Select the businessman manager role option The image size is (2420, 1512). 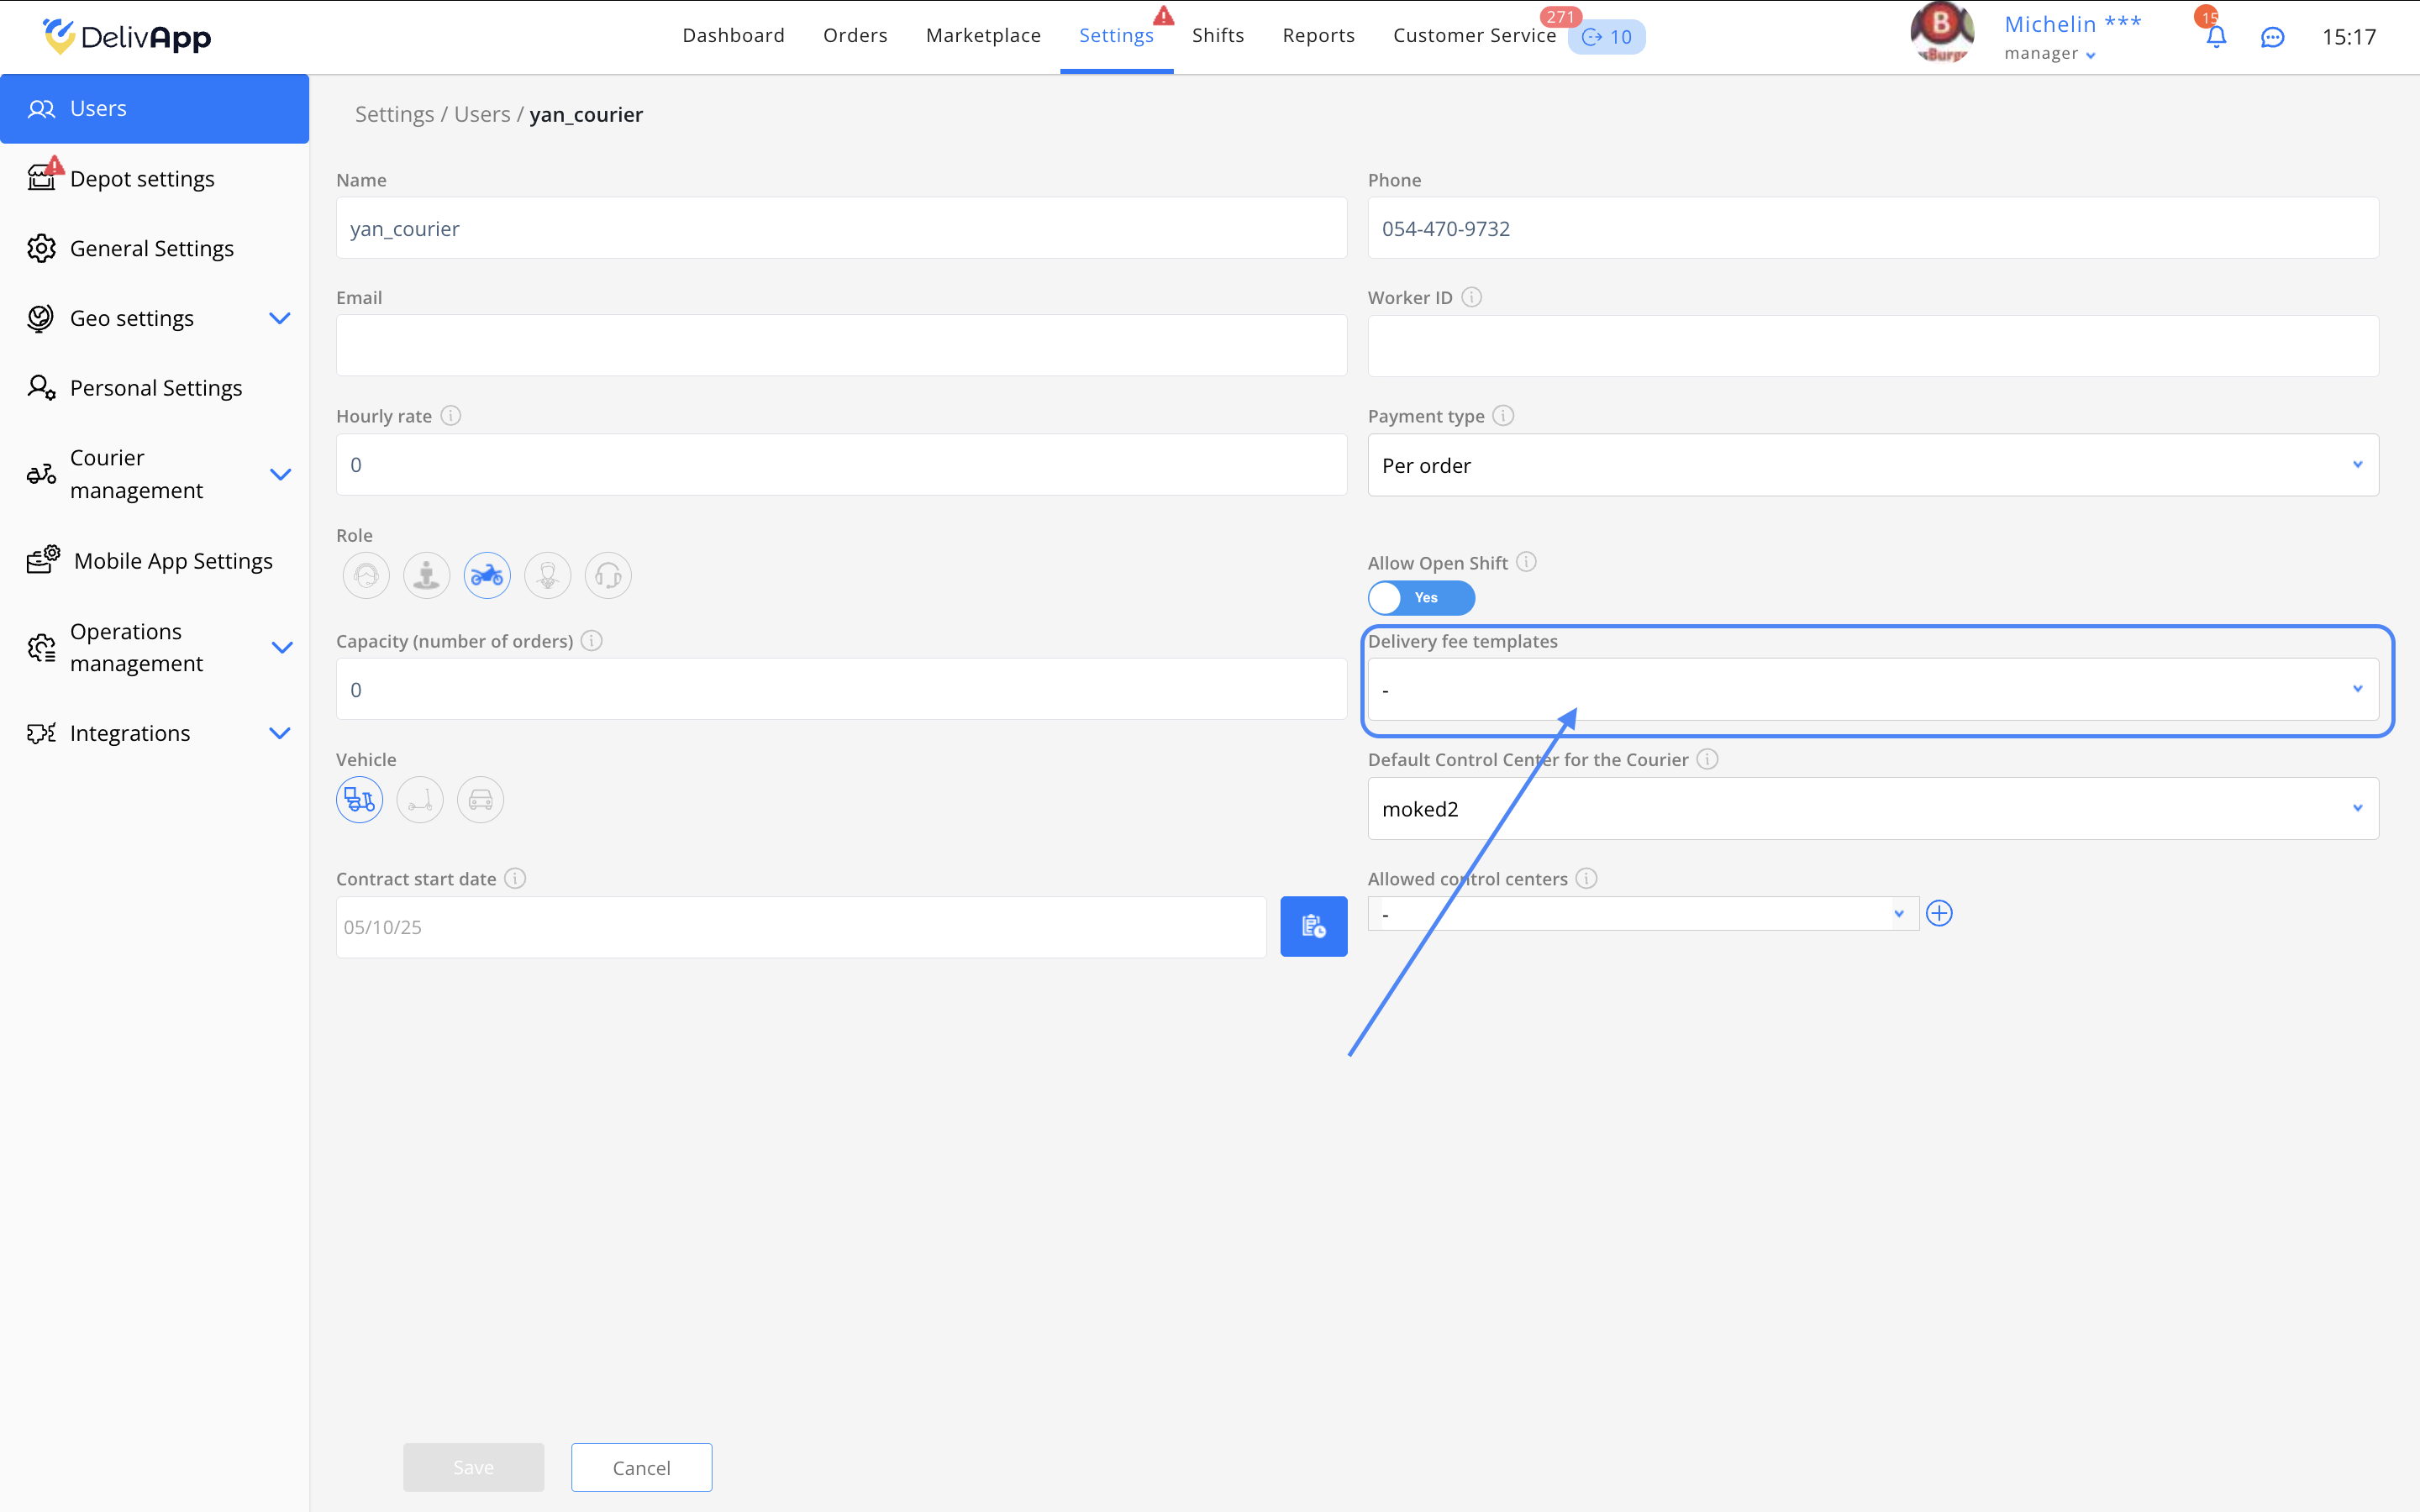tap(548, 575)
